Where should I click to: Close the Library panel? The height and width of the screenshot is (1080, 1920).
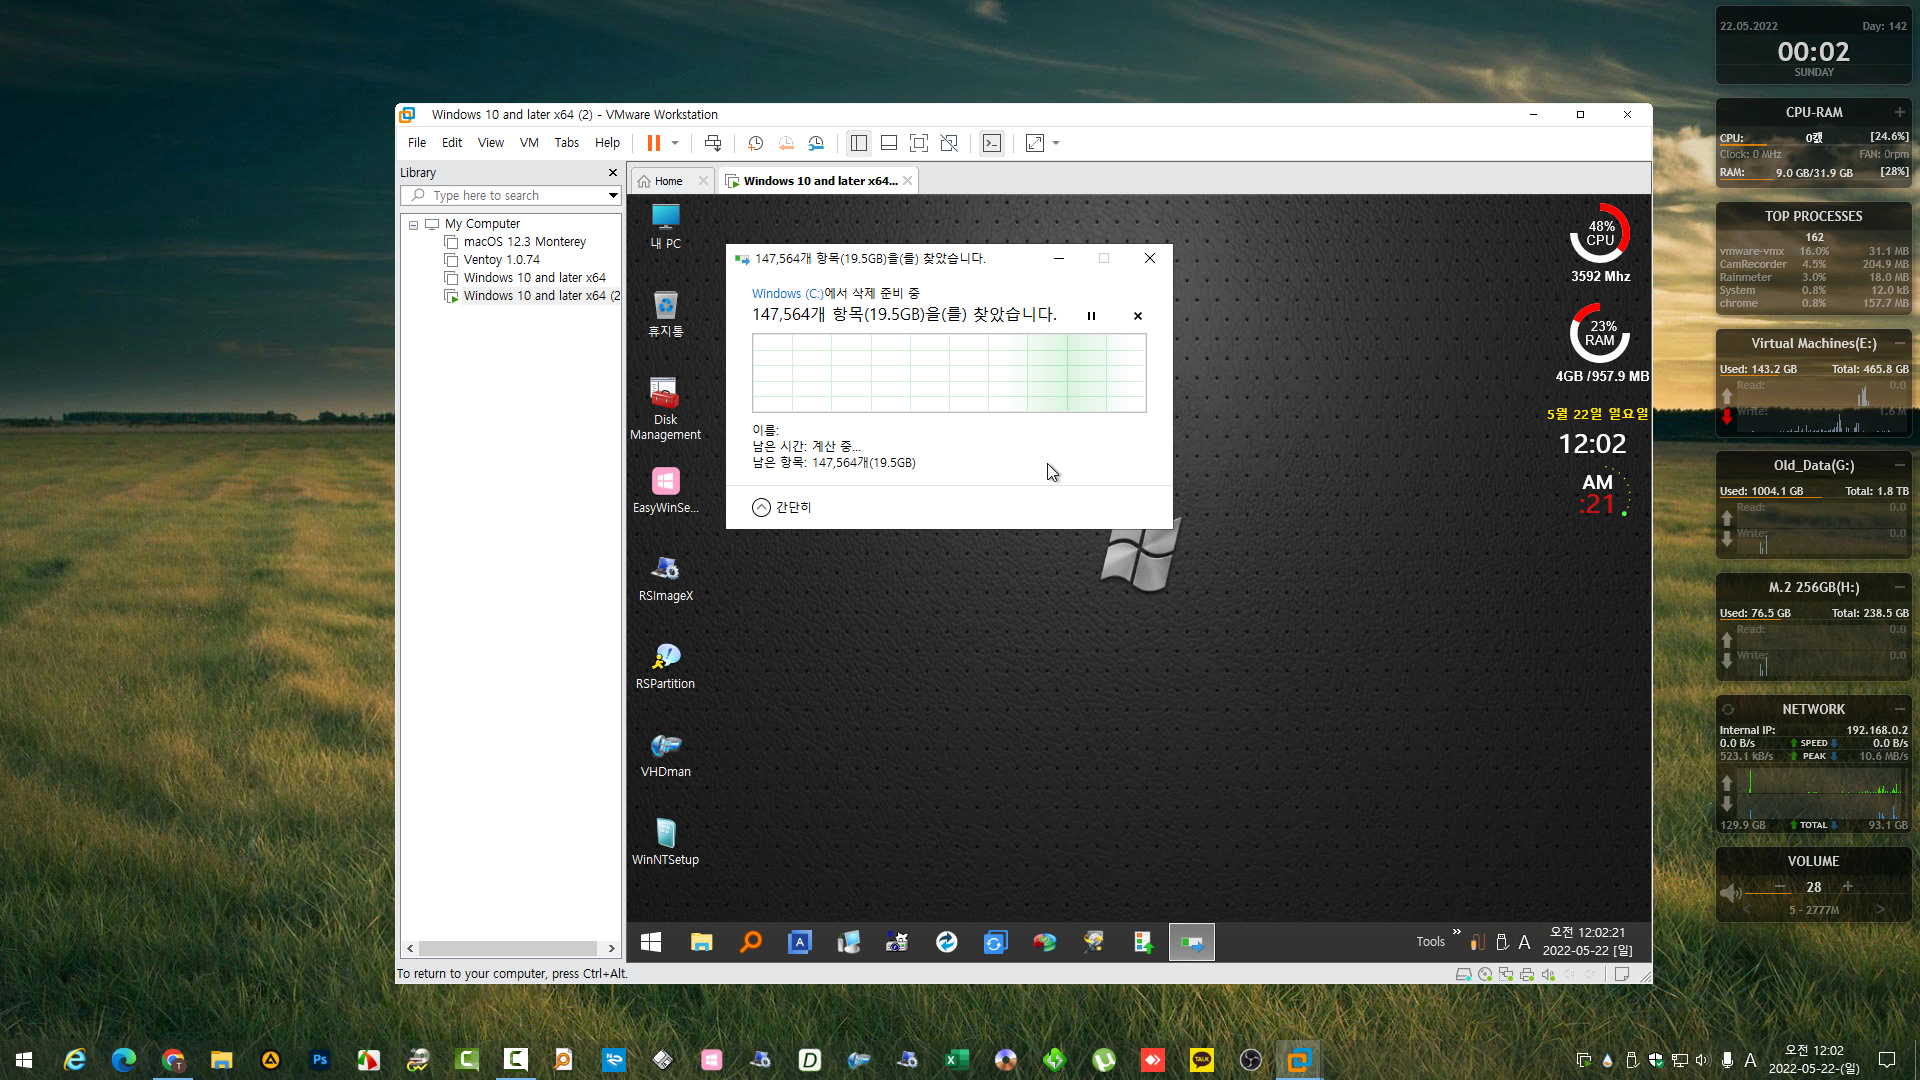coord(613,173)
